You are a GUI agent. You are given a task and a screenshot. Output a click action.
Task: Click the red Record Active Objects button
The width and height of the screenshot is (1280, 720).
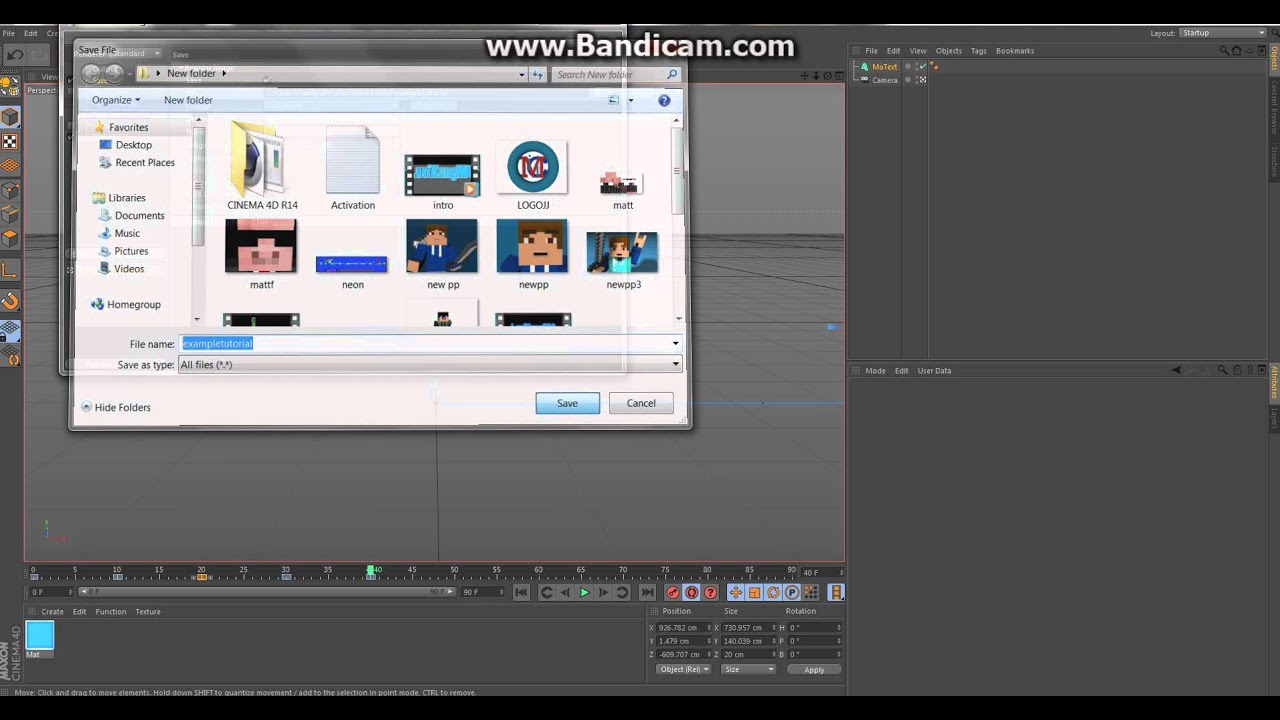(673, 593)
